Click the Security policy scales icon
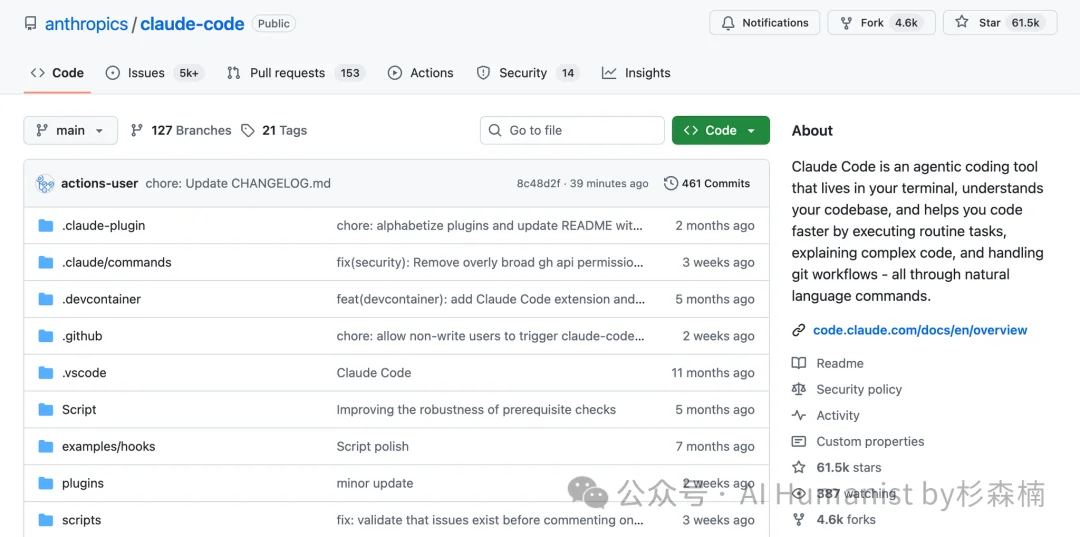The height and width of the screenshot is (537, 1080). (799, 390)
